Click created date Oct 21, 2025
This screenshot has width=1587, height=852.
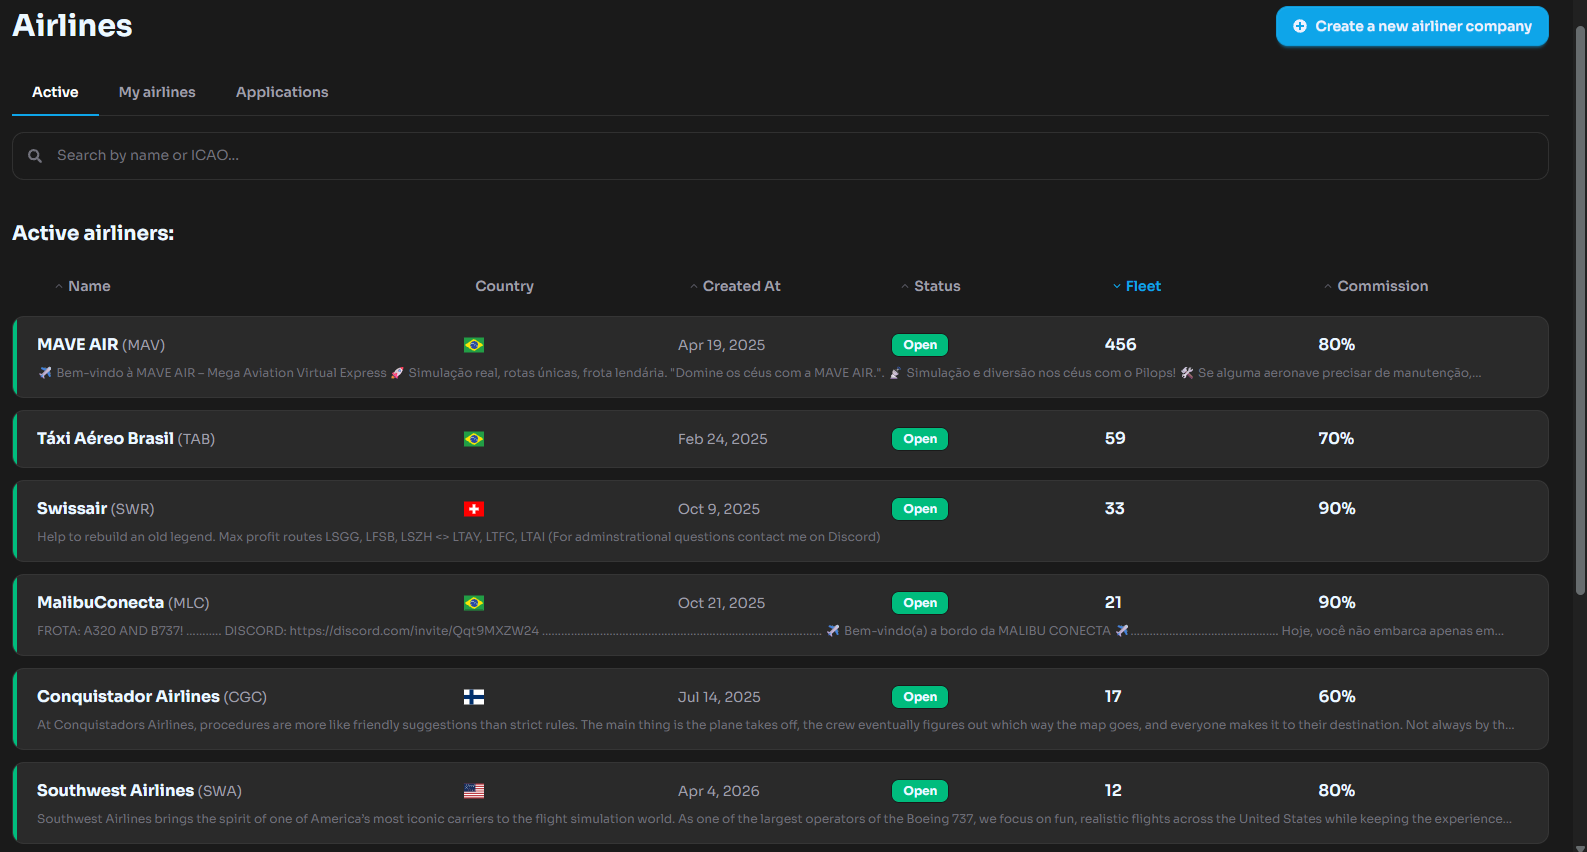coord(721,603)
